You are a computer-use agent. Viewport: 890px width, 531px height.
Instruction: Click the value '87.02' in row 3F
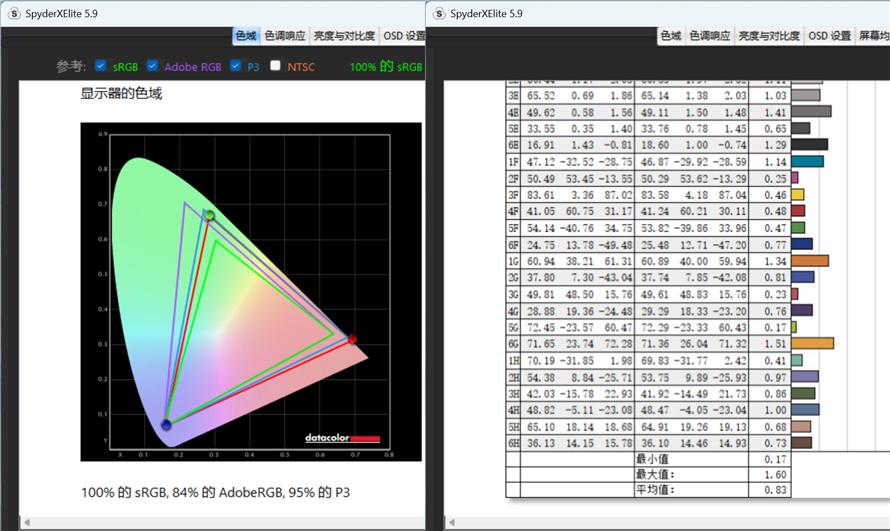(x=618, y=195)
